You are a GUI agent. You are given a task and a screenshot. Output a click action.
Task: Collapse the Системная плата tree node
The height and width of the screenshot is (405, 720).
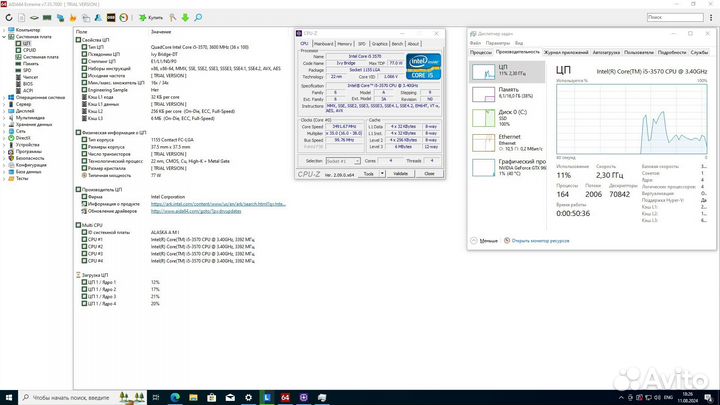[4, 37]
